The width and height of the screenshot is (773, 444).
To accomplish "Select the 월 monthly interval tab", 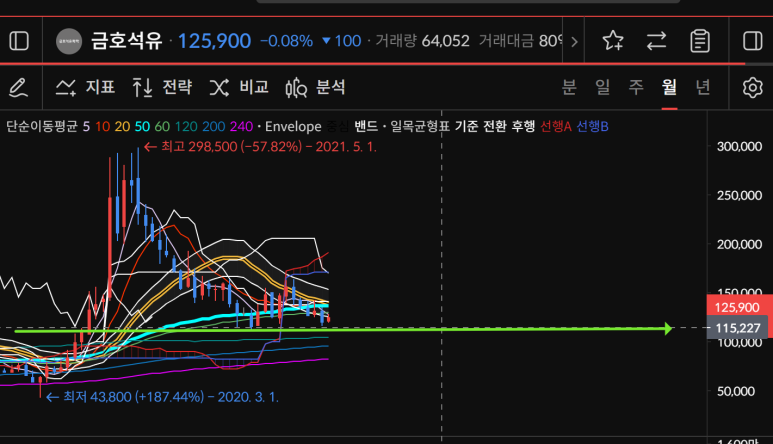I will (x=669, y=87).
